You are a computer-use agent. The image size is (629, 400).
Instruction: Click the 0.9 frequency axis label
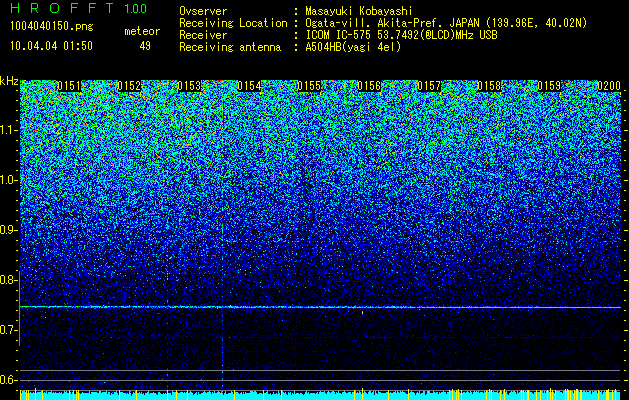9,230
